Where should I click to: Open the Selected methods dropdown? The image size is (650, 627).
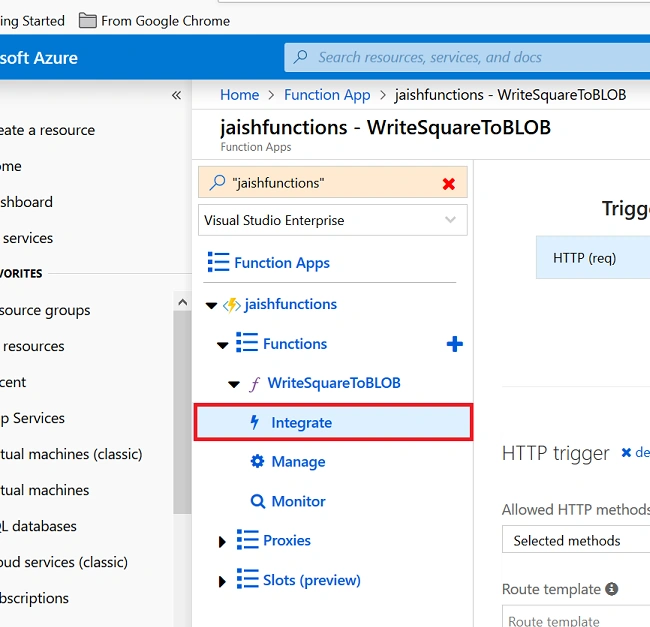pyautogui.click(x=576, y=540)
